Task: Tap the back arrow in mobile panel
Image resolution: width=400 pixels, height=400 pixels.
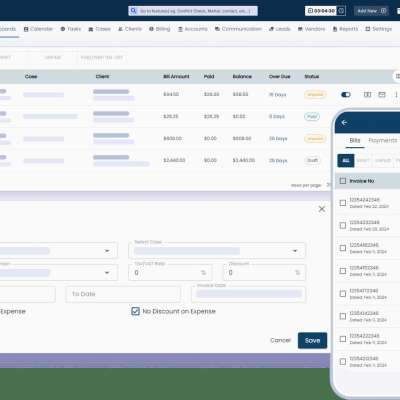Action: [x=344, y=123]
